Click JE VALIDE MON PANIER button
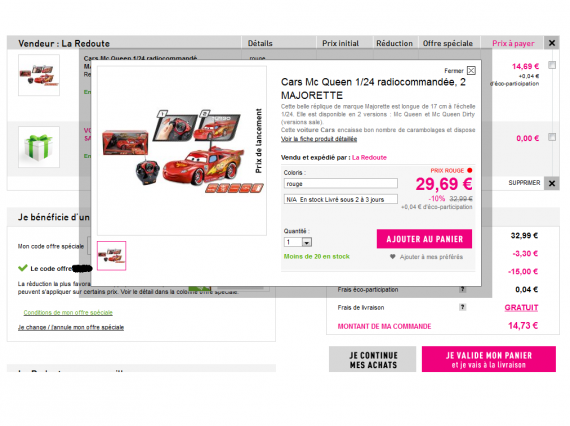 click(x=489, y=359)
